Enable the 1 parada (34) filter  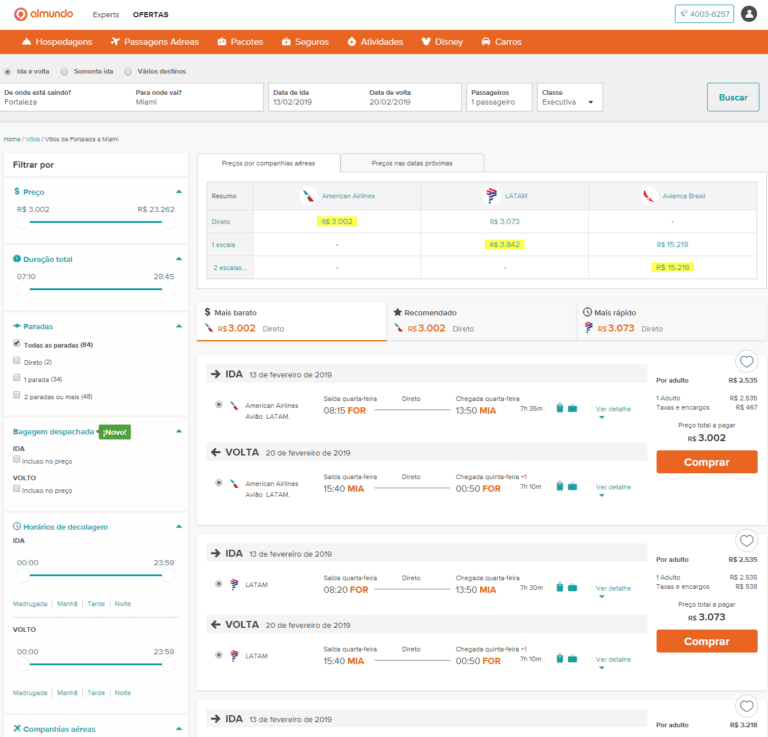[17, 379]
